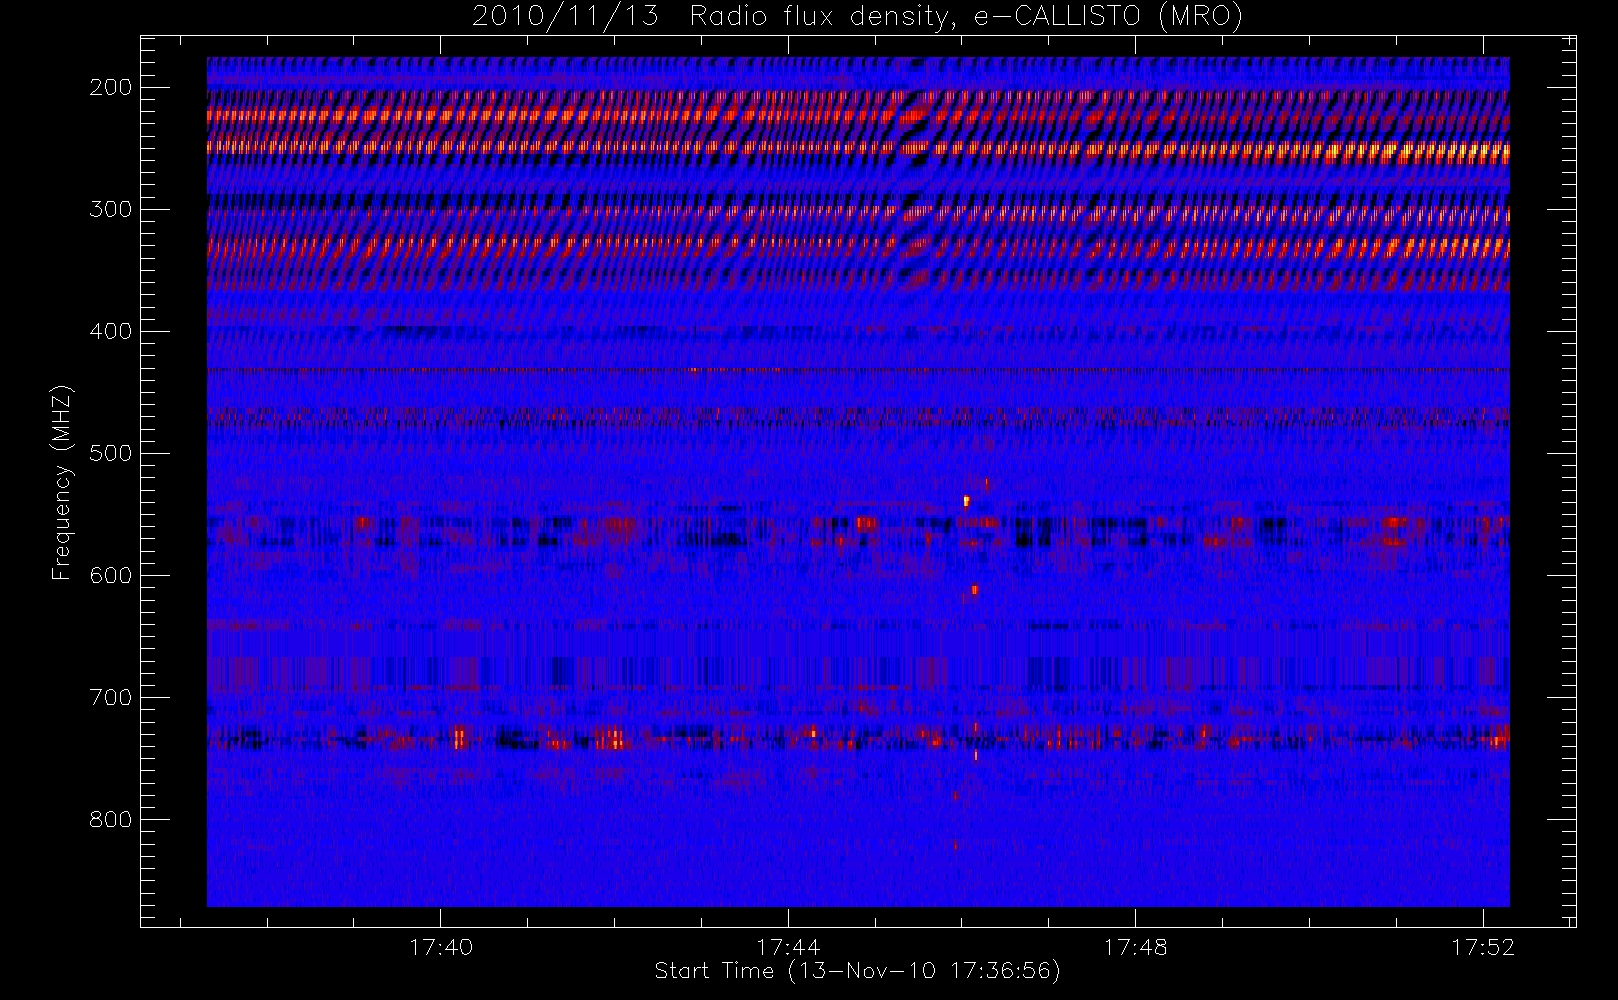
Task: Click the 500 frequency tick label
Action: pyautogui.click(x=111, y=453)
